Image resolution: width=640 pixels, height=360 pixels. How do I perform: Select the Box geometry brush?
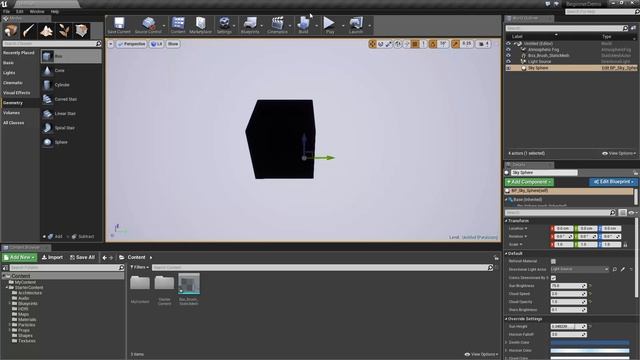pos(71,56)
